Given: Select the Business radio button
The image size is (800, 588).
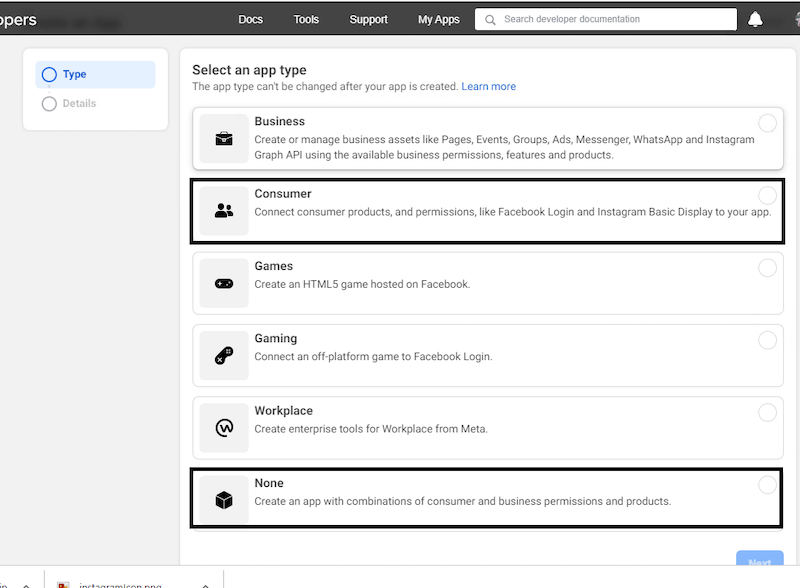Looking at the screenshot, I should coord(768,123).
